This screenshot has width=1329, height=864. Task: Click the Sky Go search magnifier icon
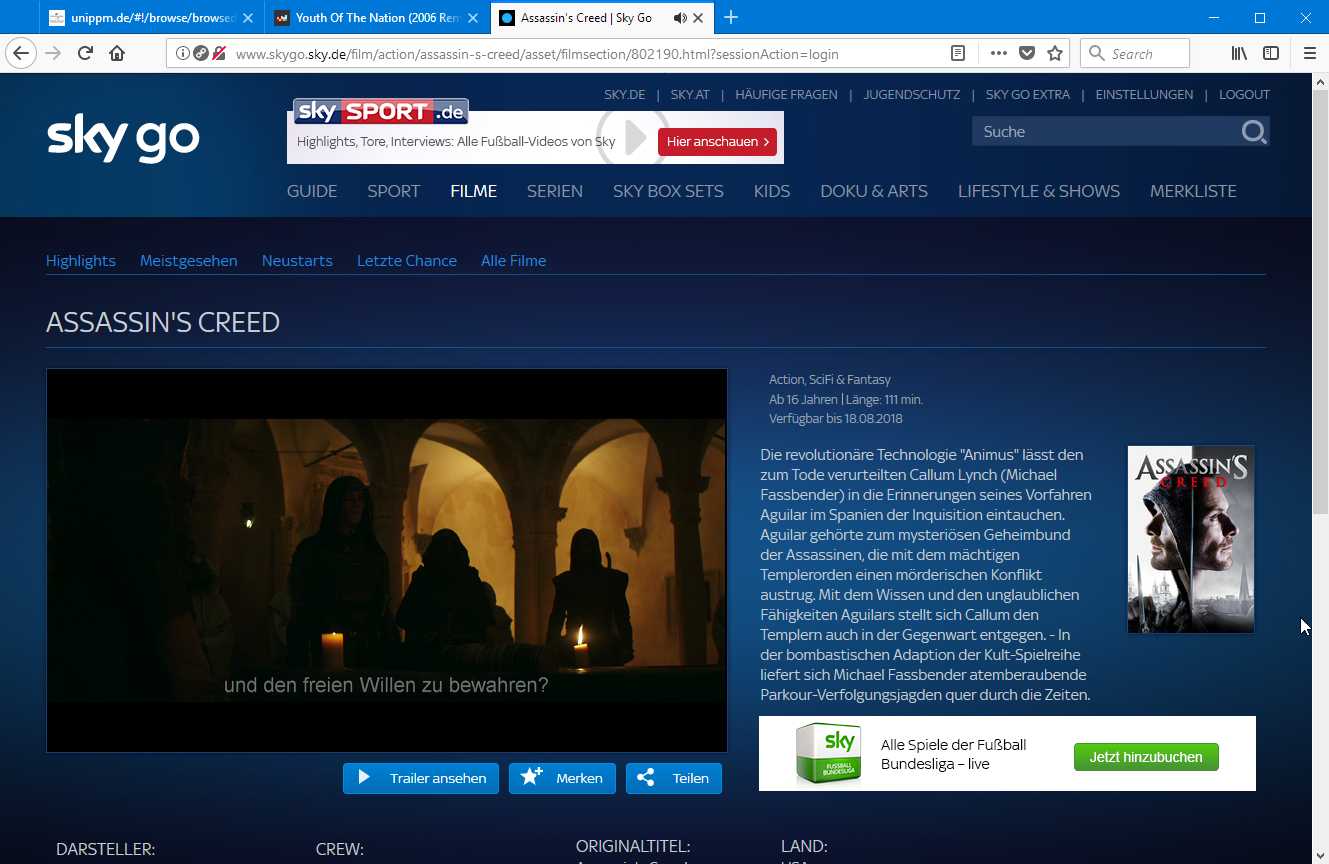[x=1254, y=131]
